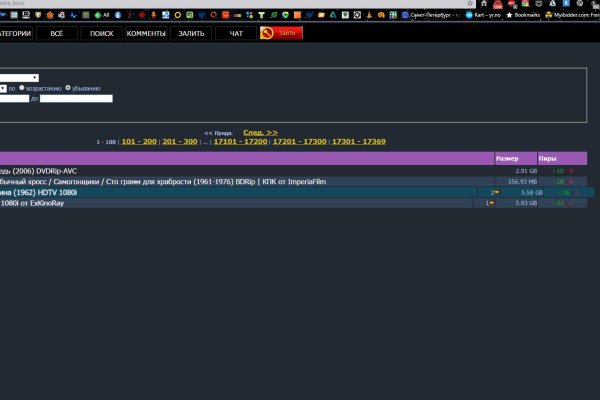
Task: Click the browser menu icon at the top right
Action: tap(594, 4)
